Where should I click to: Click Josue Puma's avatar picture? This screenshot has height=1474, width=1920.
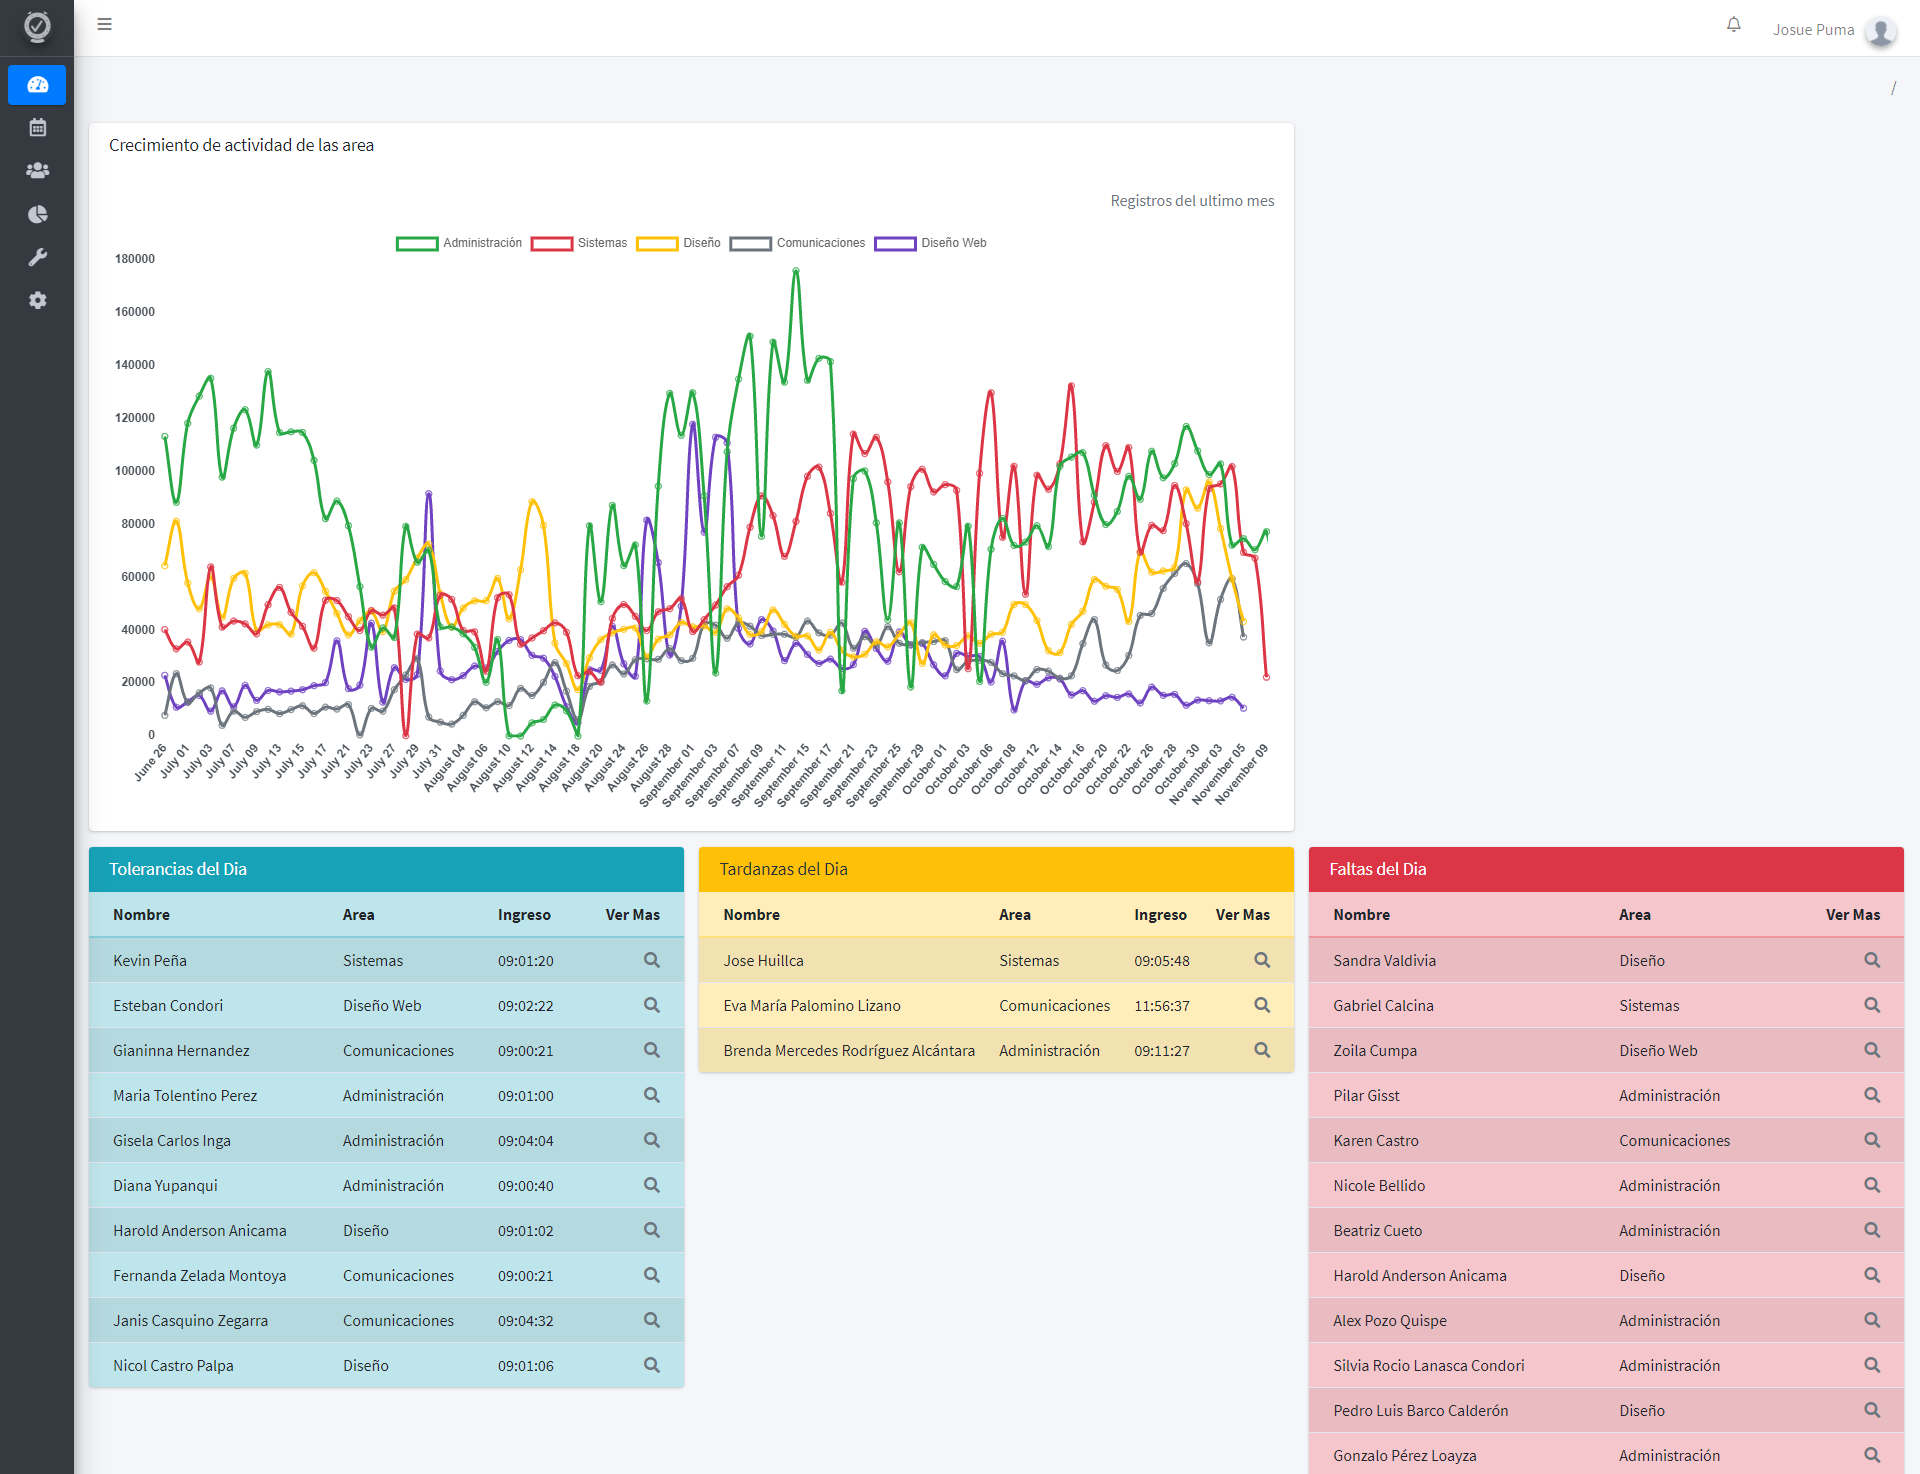pyautogui.click(x=1881, y=30)
